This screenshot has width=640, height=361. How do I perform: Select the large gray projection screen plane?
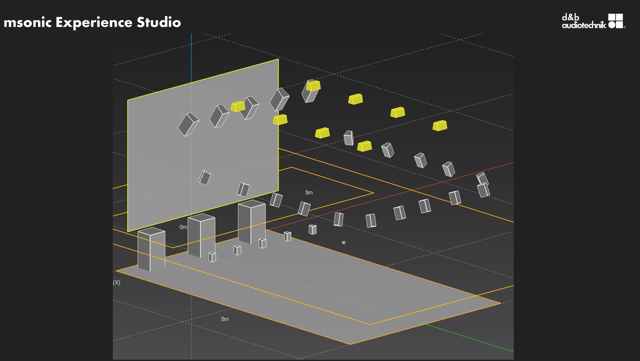tap(203, 145)
